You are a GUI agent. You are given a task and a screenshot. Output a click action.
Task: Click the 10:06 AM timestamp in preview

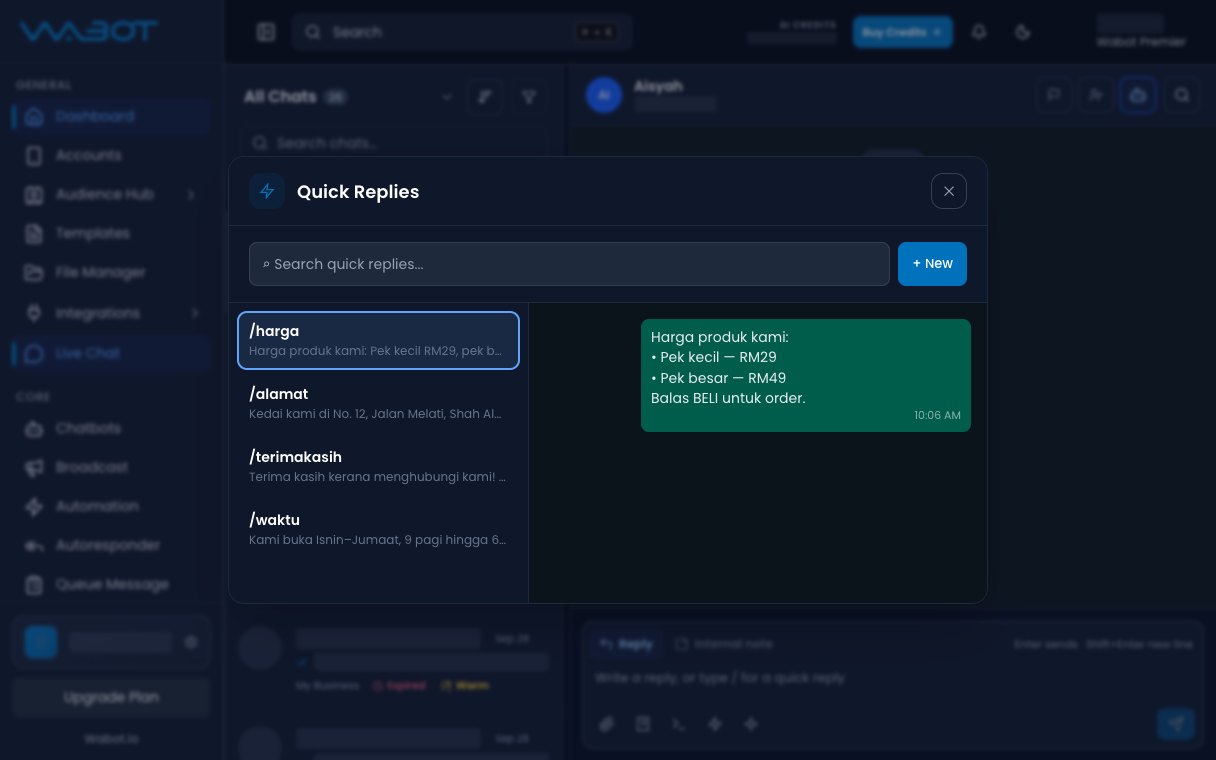pyautogui.click(x=937, y=415)
